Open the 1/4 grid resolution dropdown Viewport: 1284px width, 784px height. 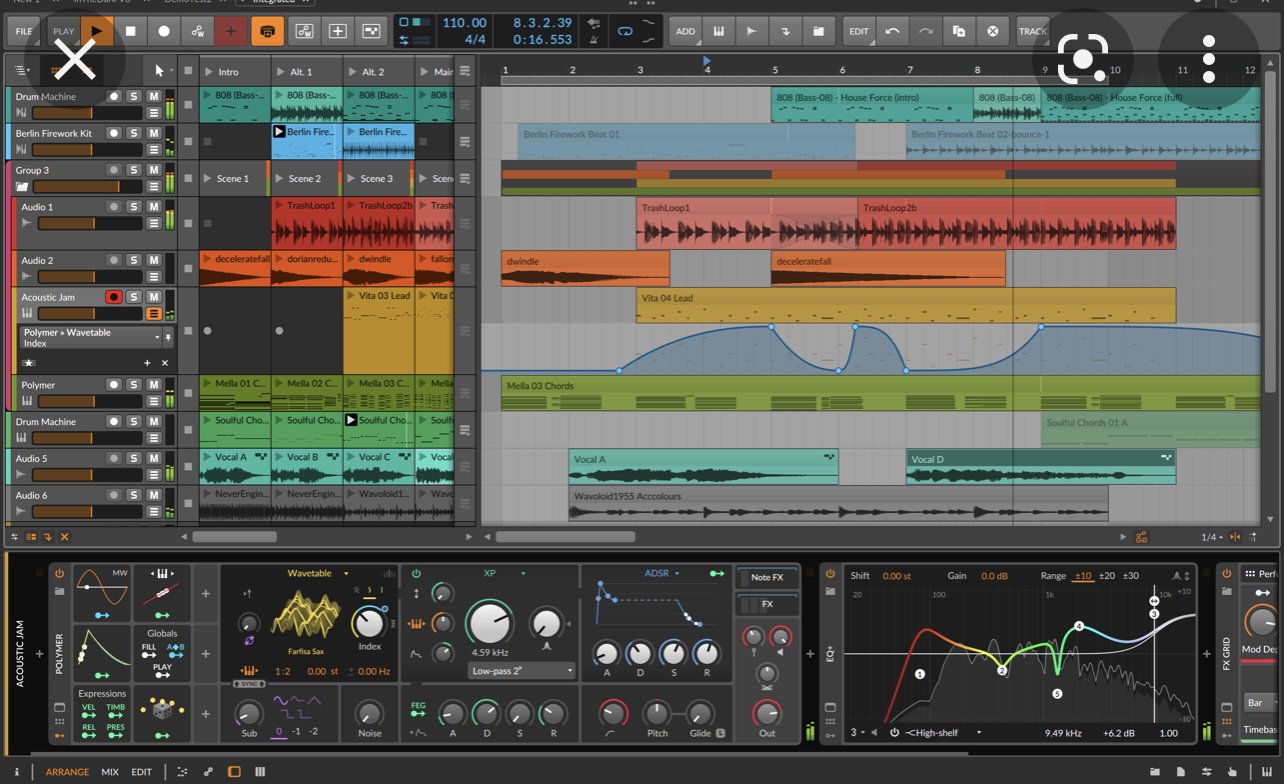[x=1212, y=537]
